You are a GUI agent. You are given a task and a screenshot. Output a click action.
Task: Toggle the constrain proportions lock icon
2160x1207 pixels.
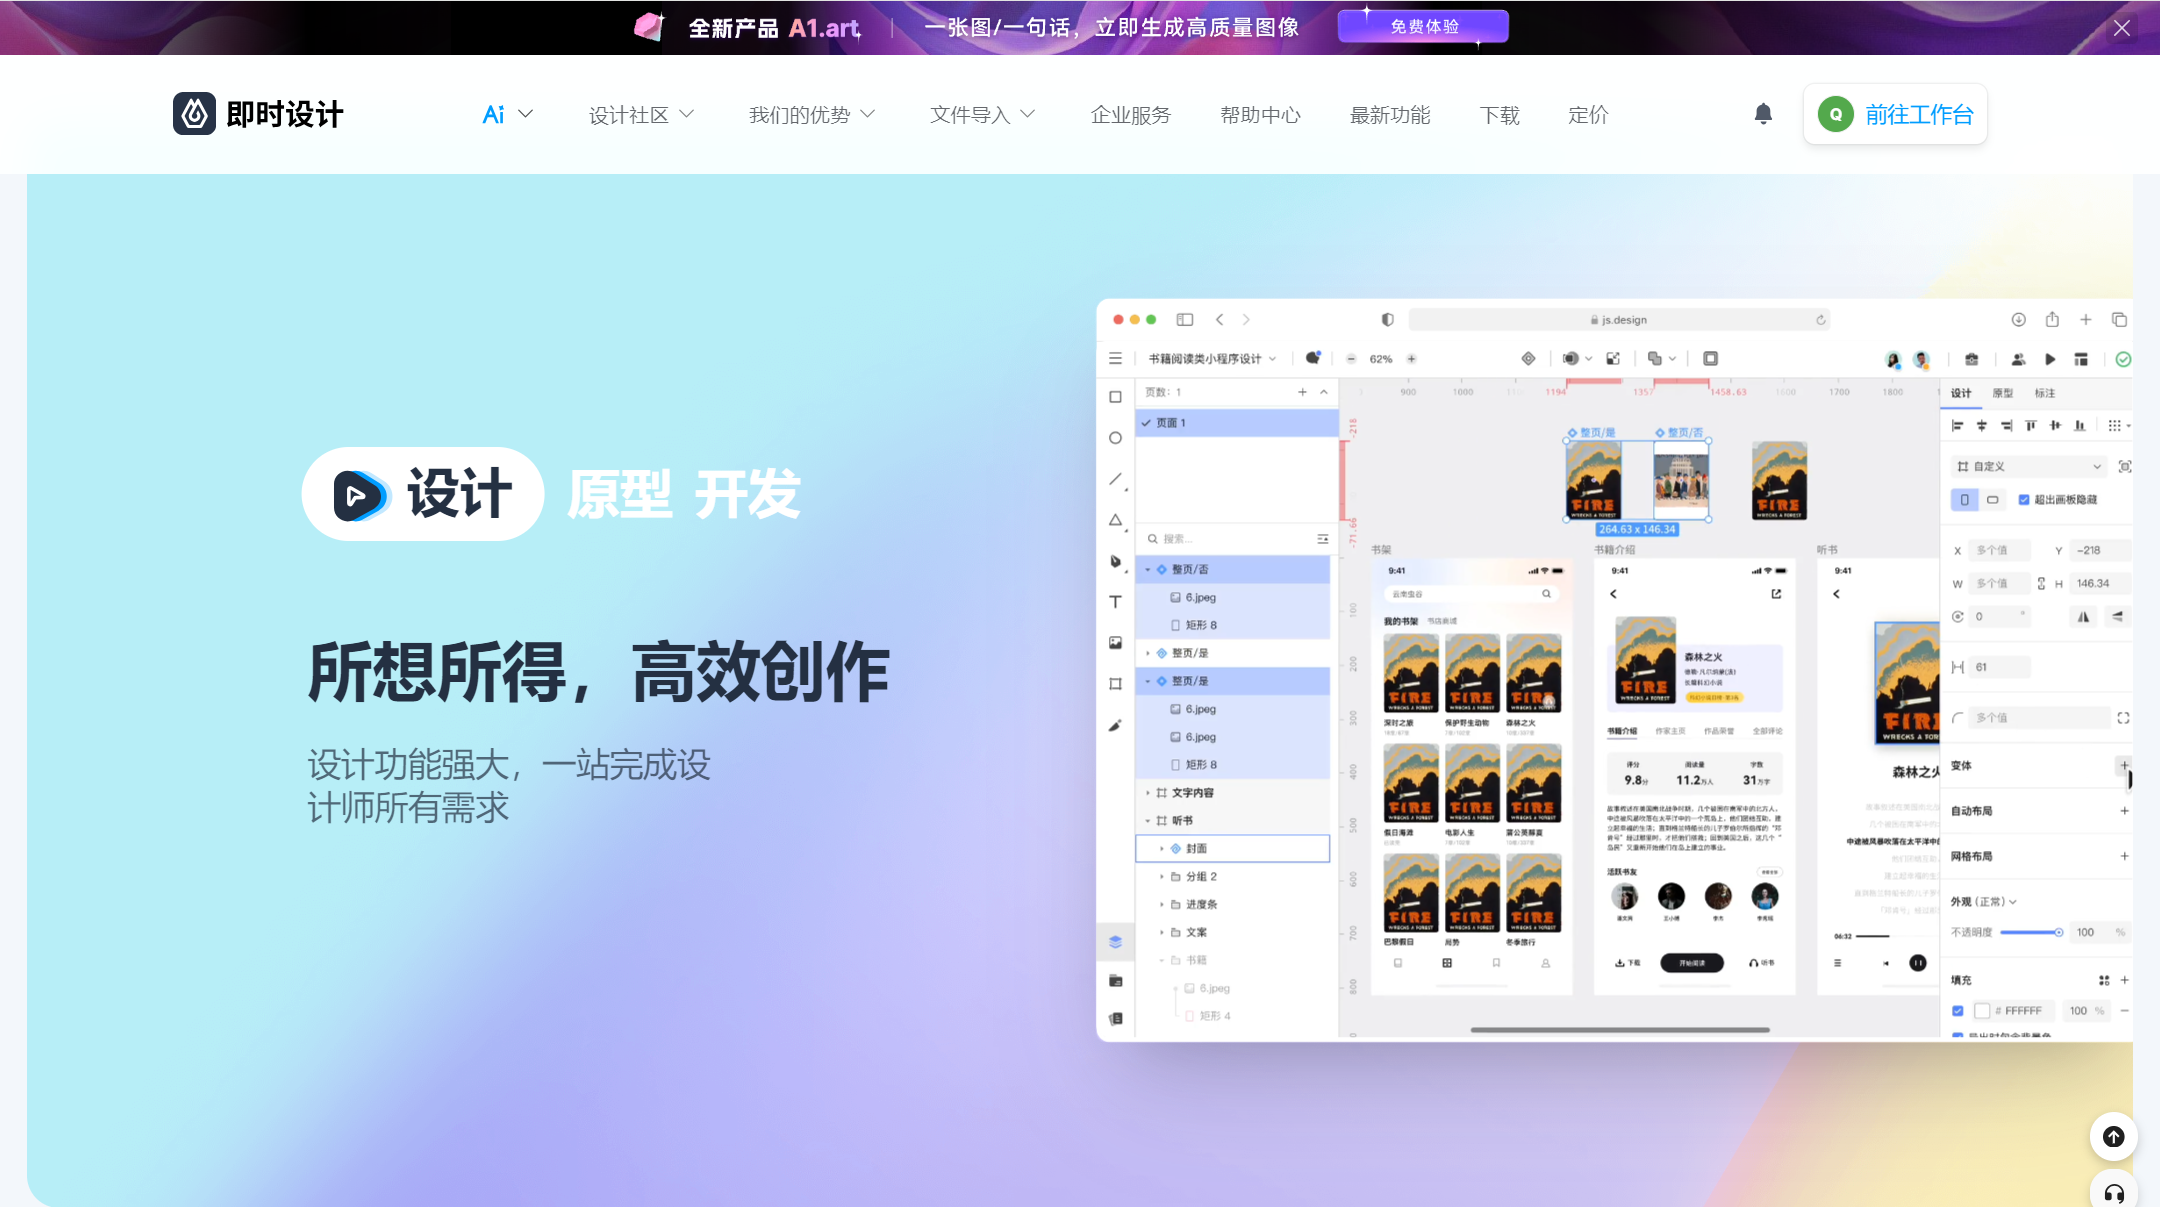2041,583
